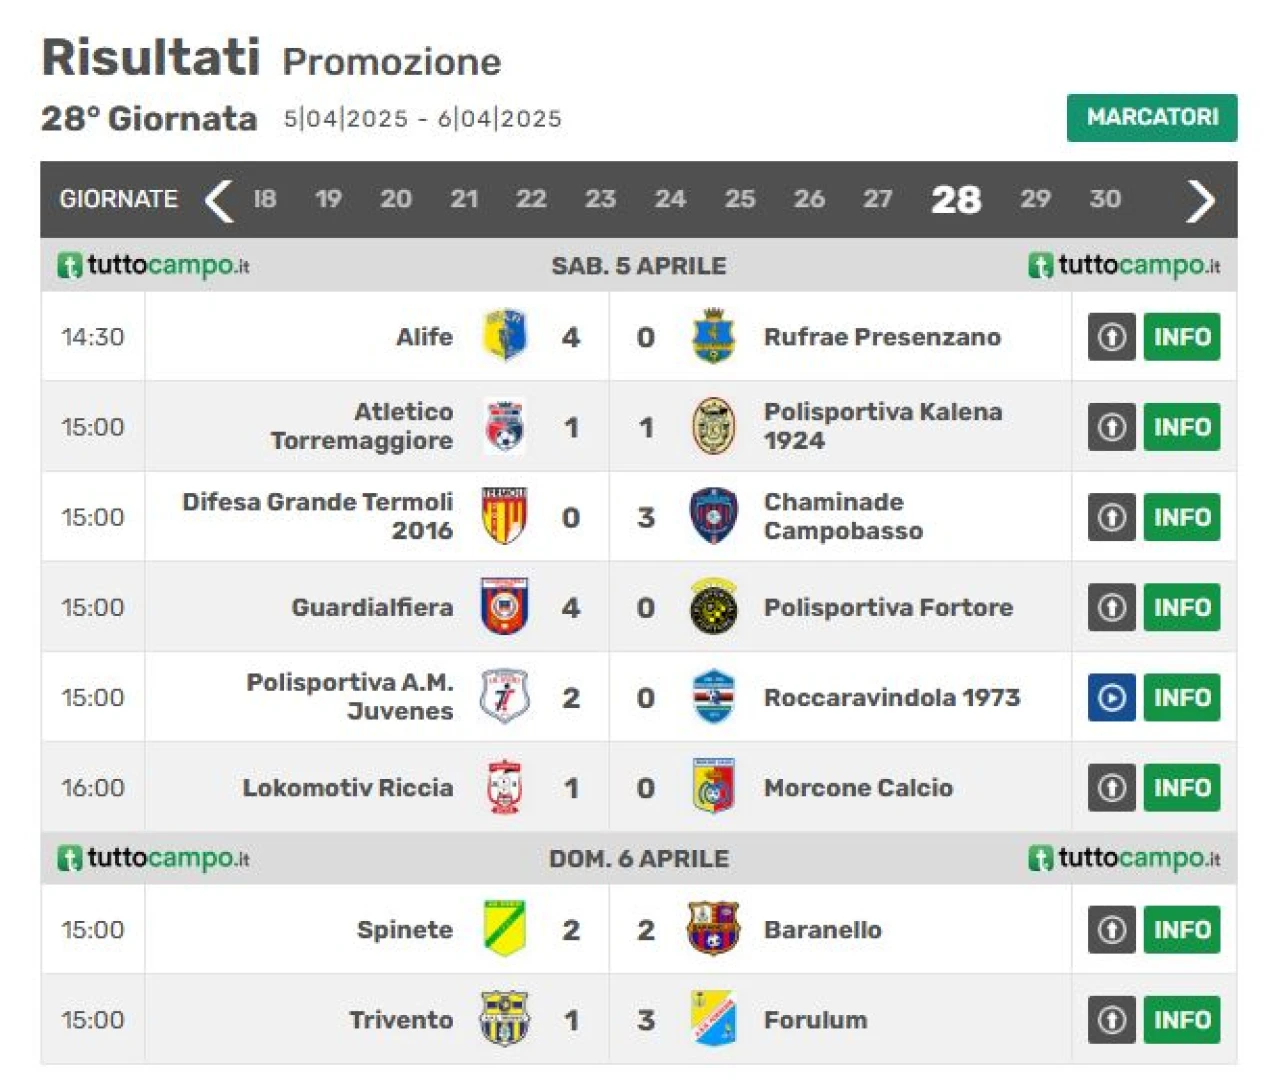This screenshot has height=1086, width=1280.
Task: Go to previous giornate with the left chevron
Action: [219, 200]
